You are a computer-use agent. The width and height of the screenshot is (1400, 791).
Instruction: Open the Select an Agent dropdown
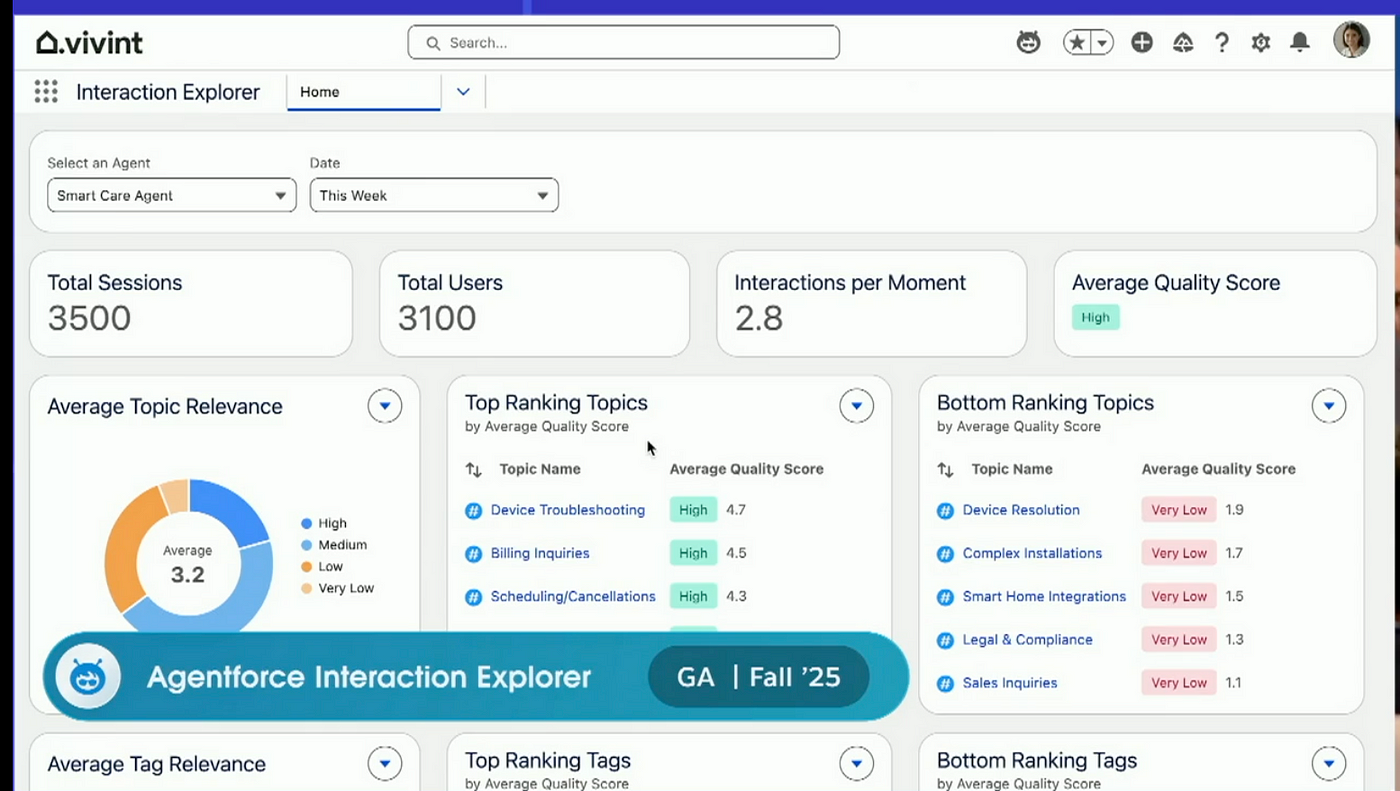(x=172, y=195)
